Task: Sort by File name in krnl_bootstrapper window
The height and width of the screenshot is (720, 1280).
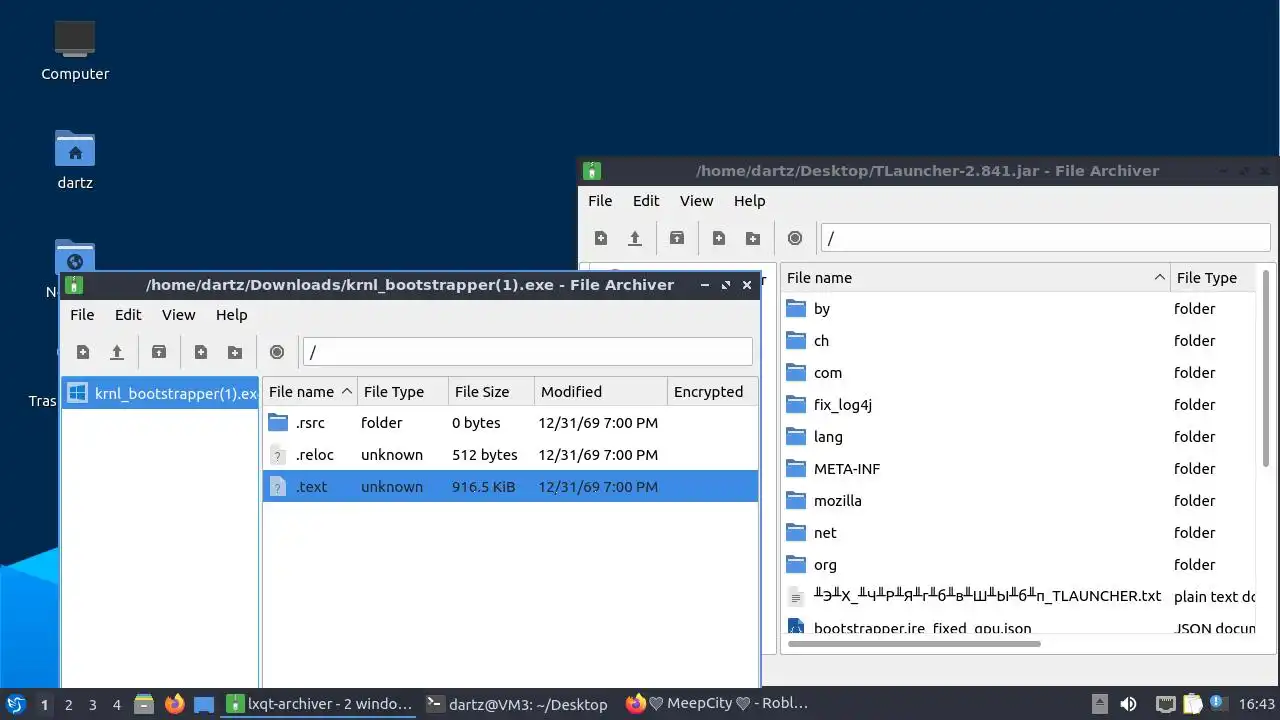Action: (310, 392)
